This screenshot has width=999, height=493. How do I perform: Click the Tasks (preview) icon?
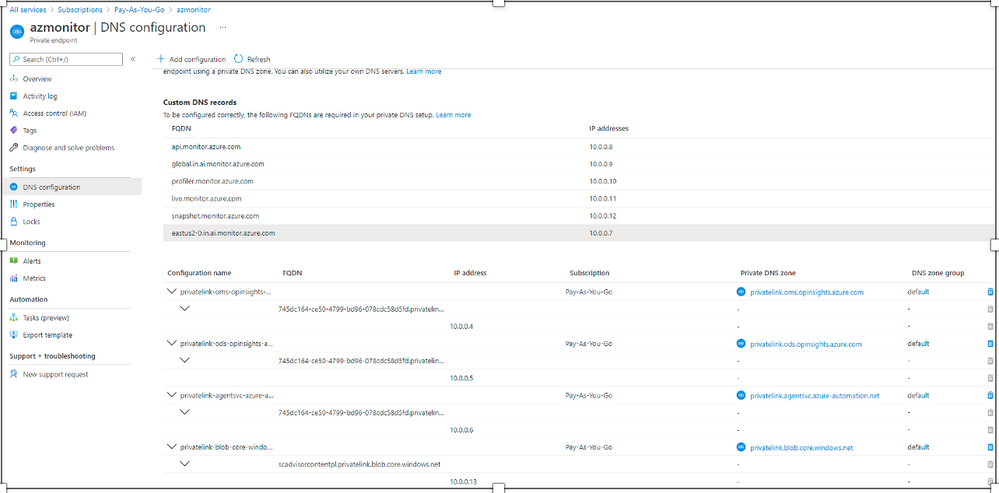coord(13,318)
